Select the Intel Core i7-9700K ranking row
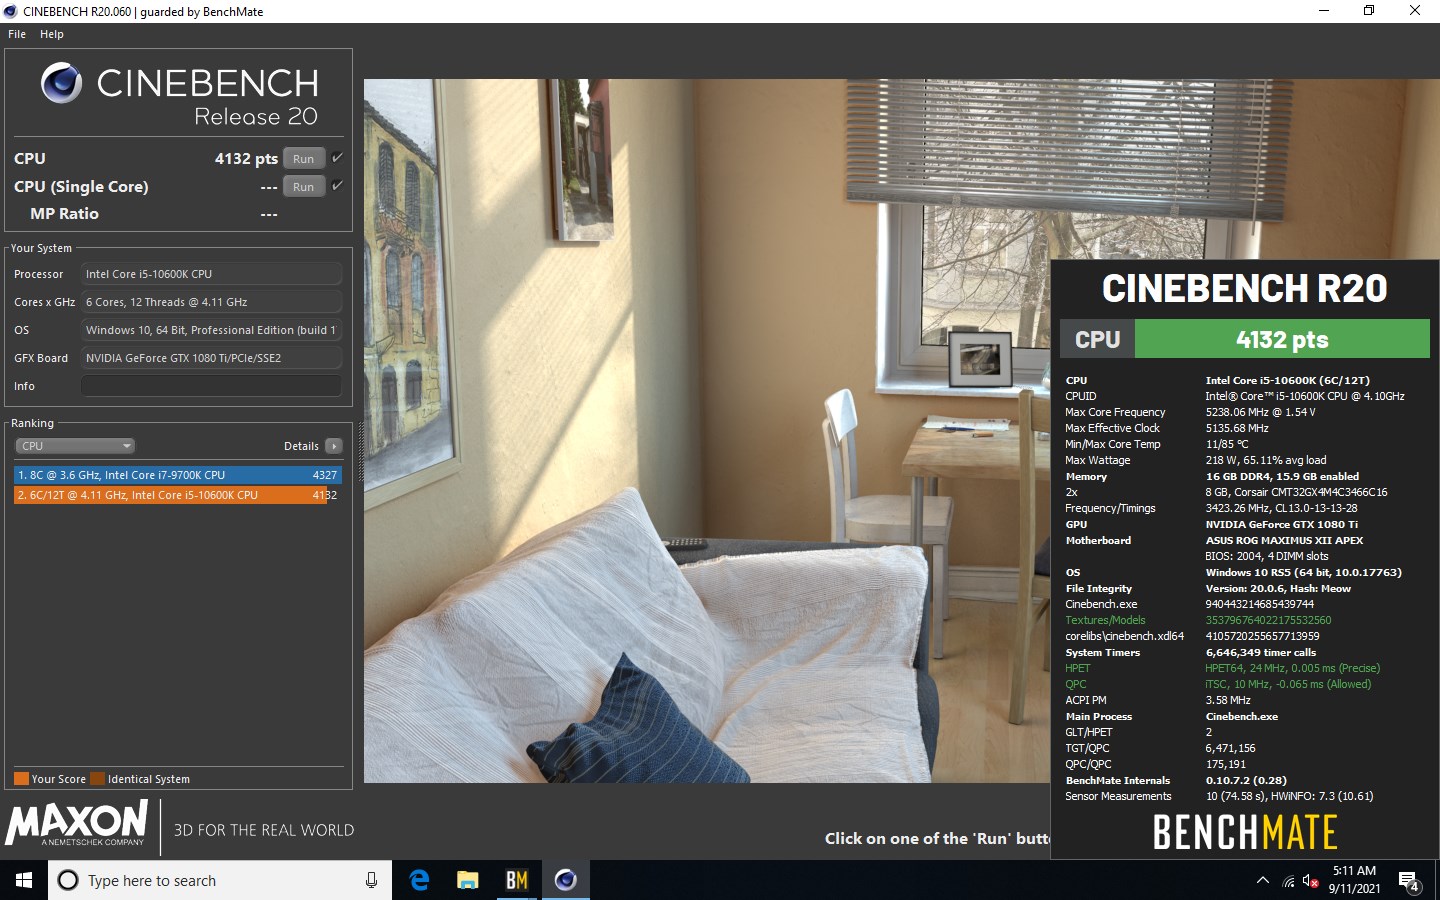The width and height of the screenshot is (1440, 900). tap(178, 475)
